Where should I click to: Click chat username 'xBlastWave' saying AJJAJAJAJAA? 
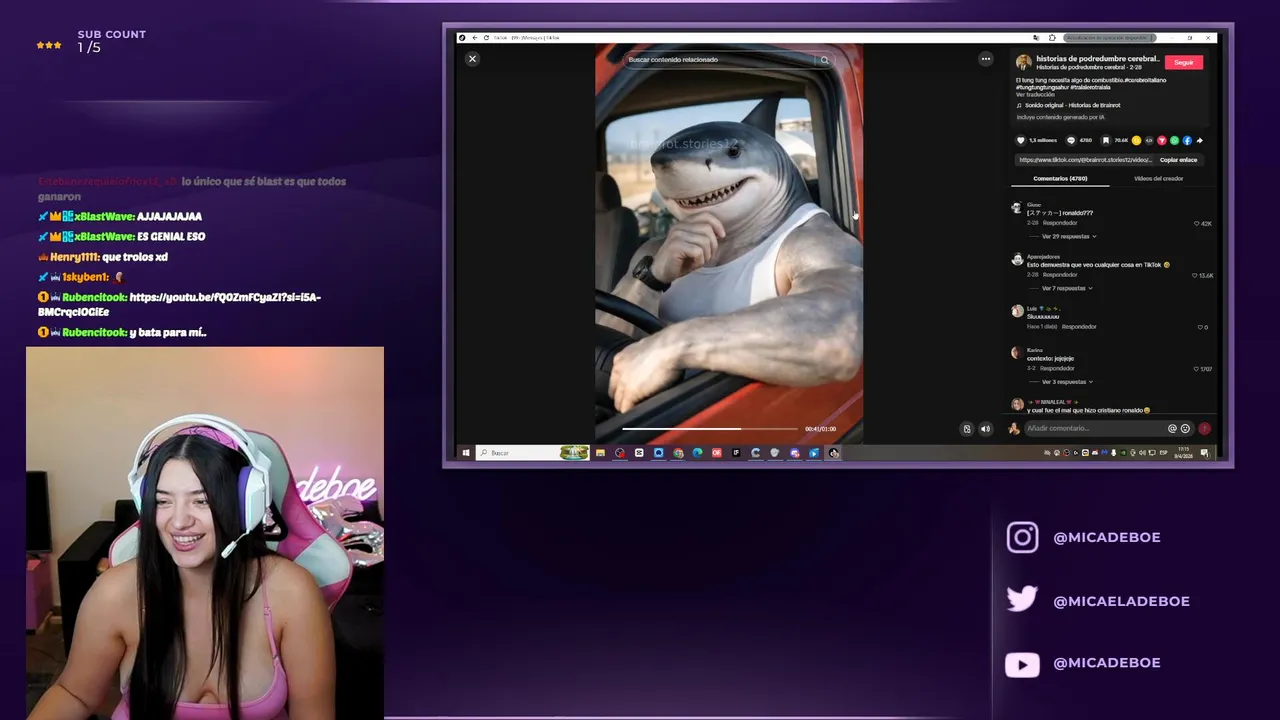(104, 216)
